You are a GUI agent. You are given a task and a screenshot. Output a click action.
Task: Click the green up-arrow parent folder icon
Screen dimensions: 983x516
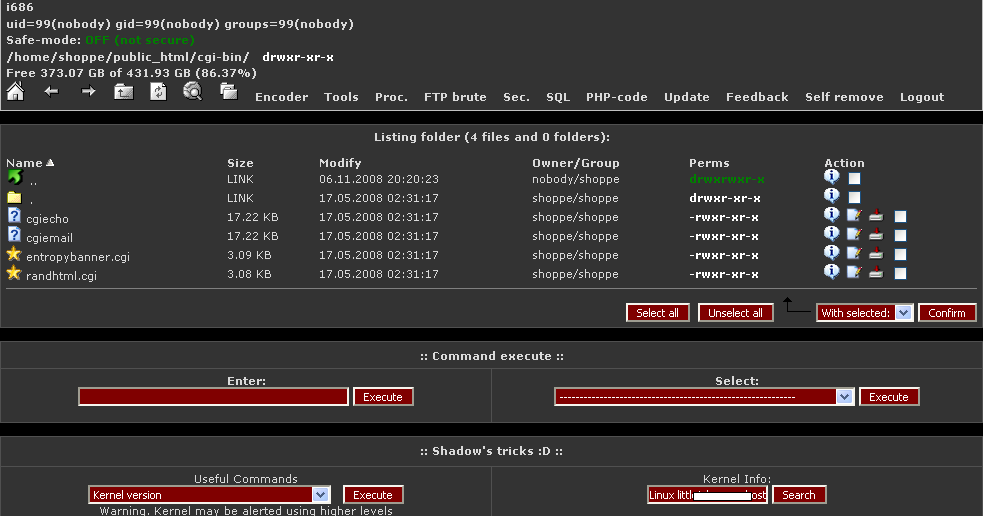(14, 177)
